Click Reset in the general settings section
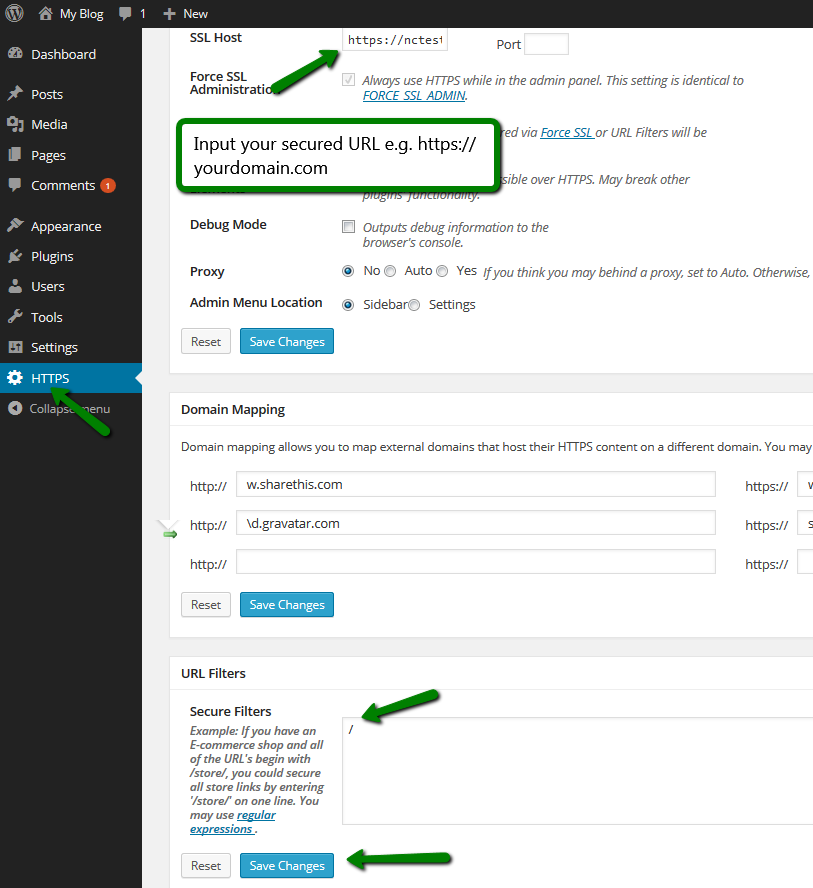 [206, 341]
